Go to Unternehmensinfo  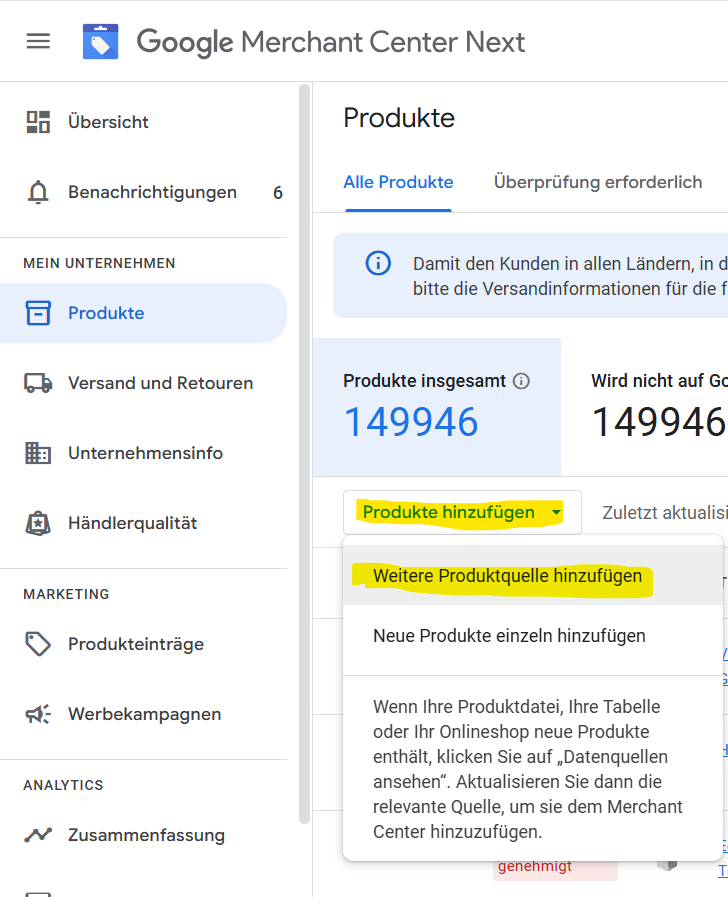coord(143,453)
